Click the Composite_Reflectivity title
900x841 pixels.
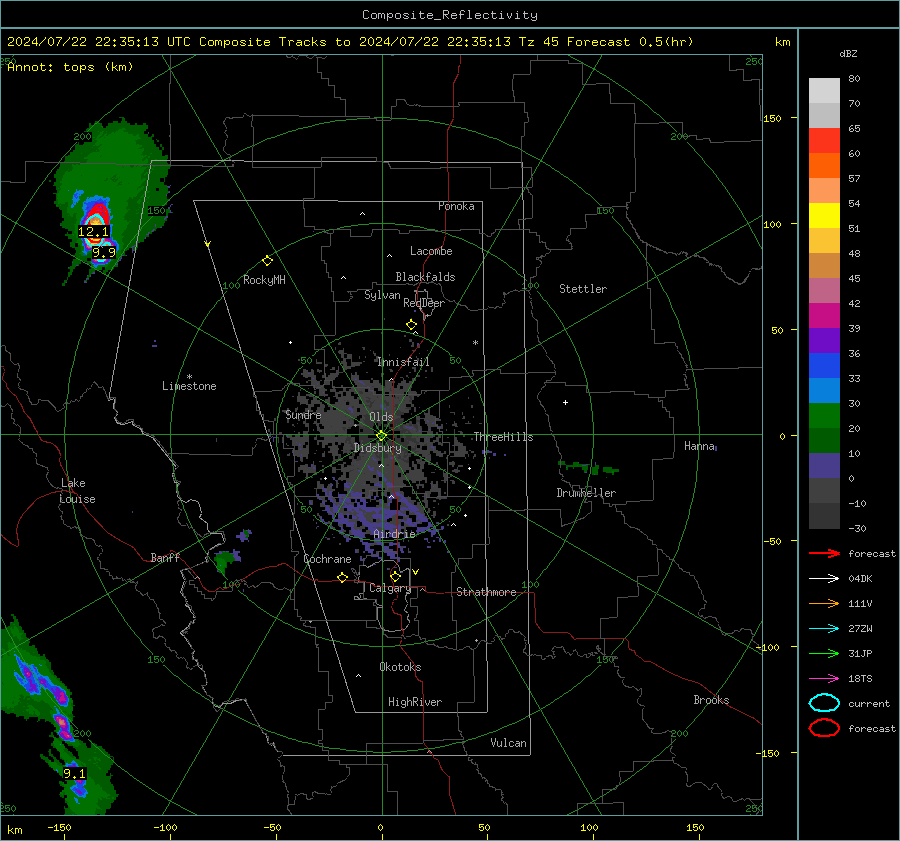tap(450, 15)
